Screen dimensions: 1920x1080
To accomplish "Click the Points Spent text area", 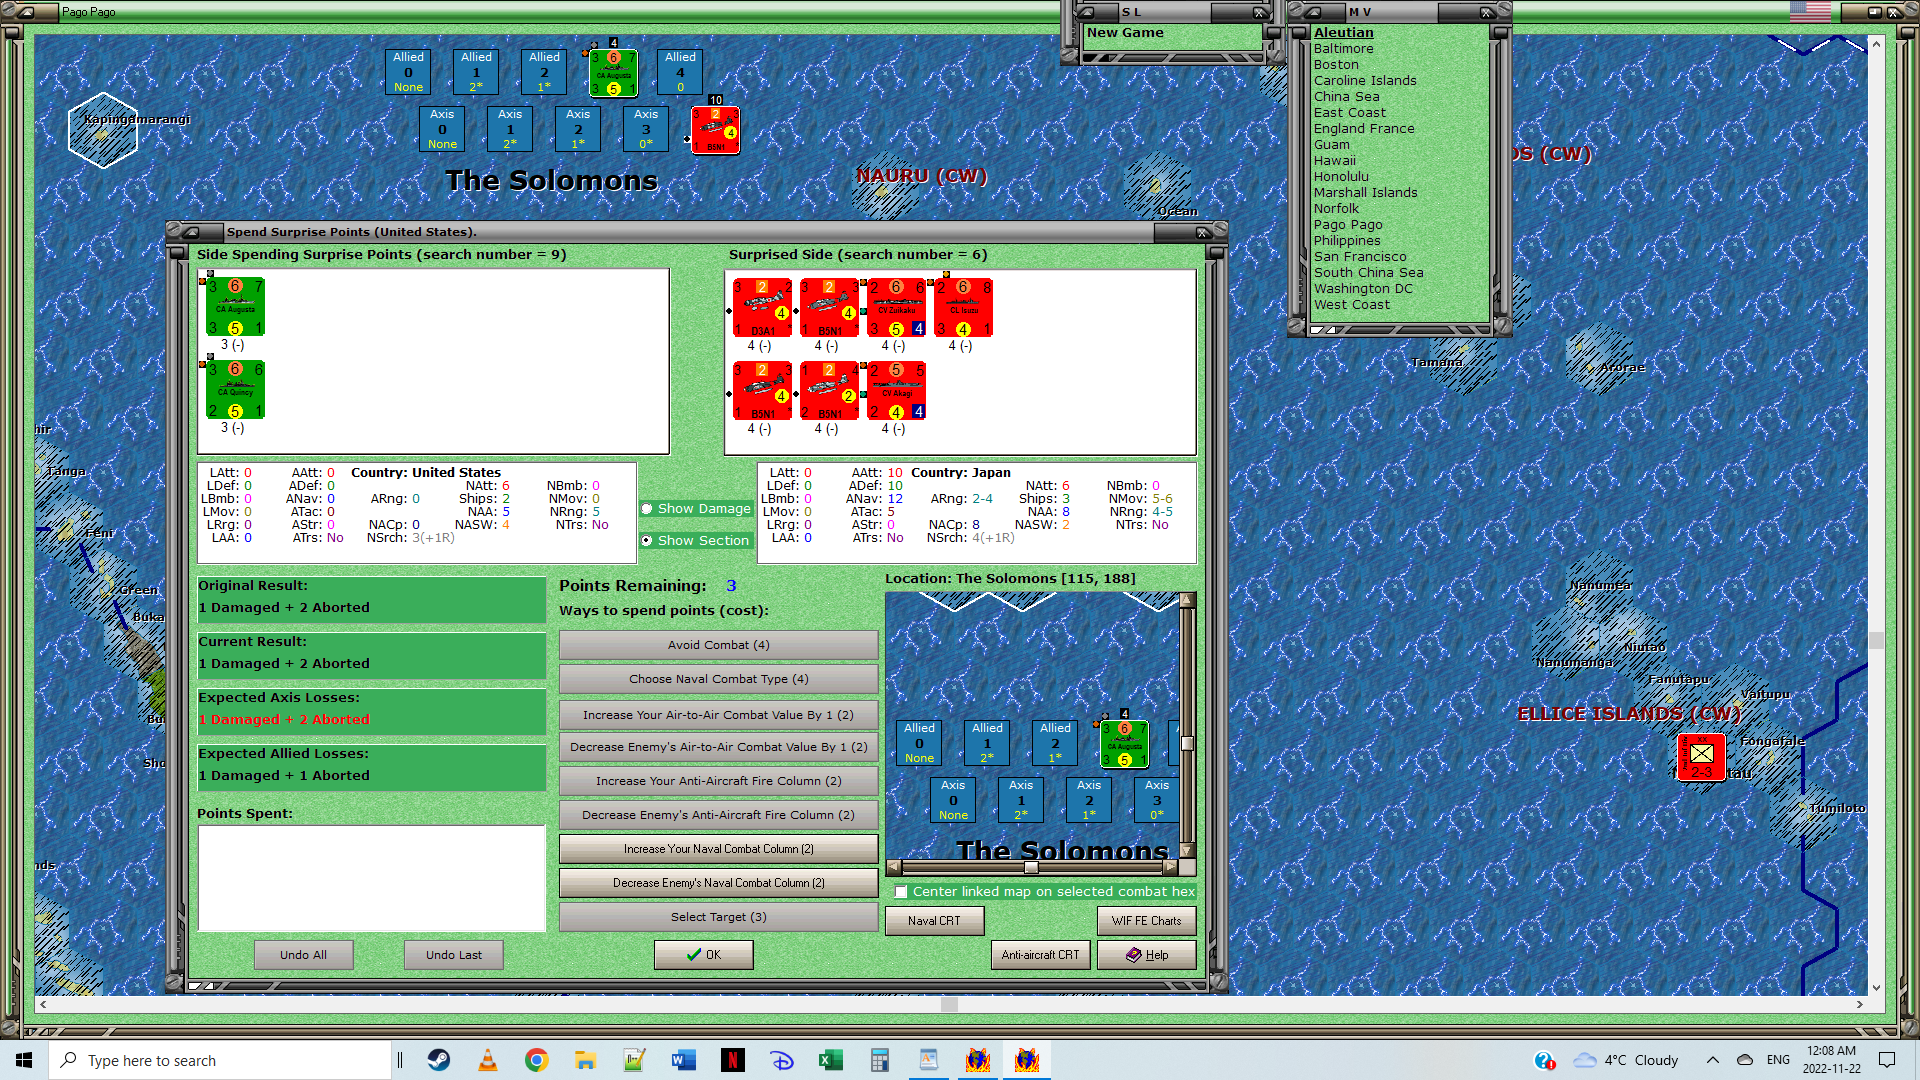I will (371, 877).
